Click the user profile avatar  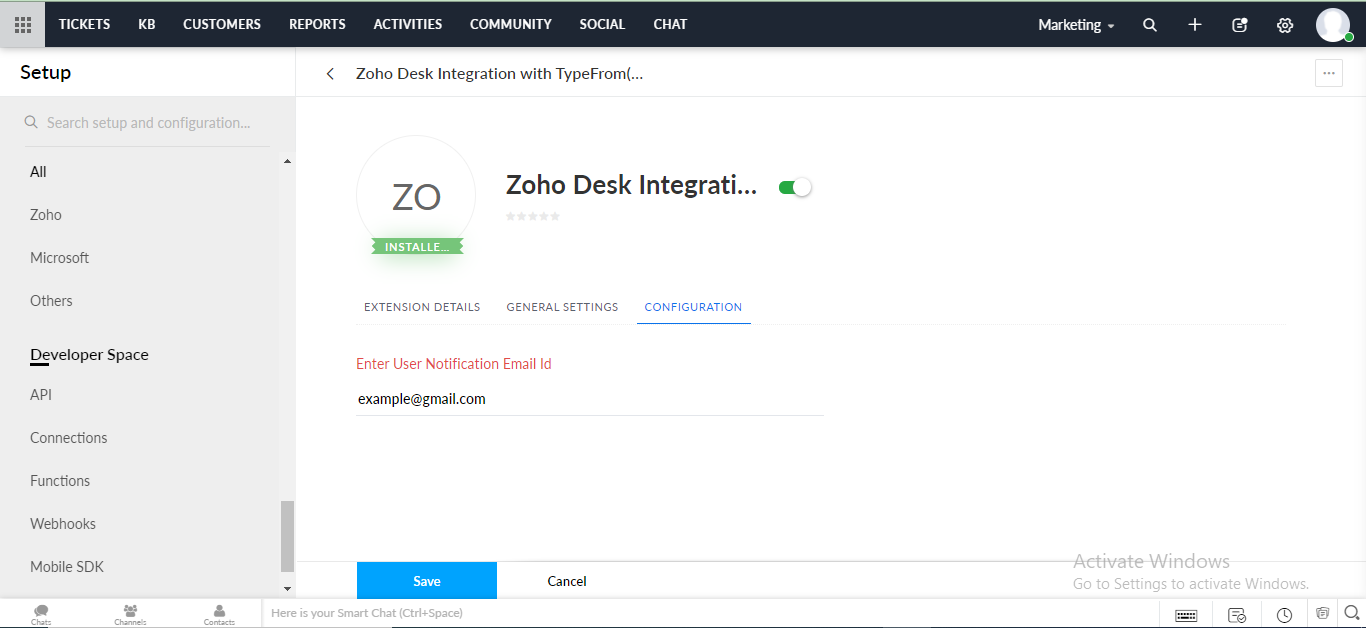pos(1332,25)
